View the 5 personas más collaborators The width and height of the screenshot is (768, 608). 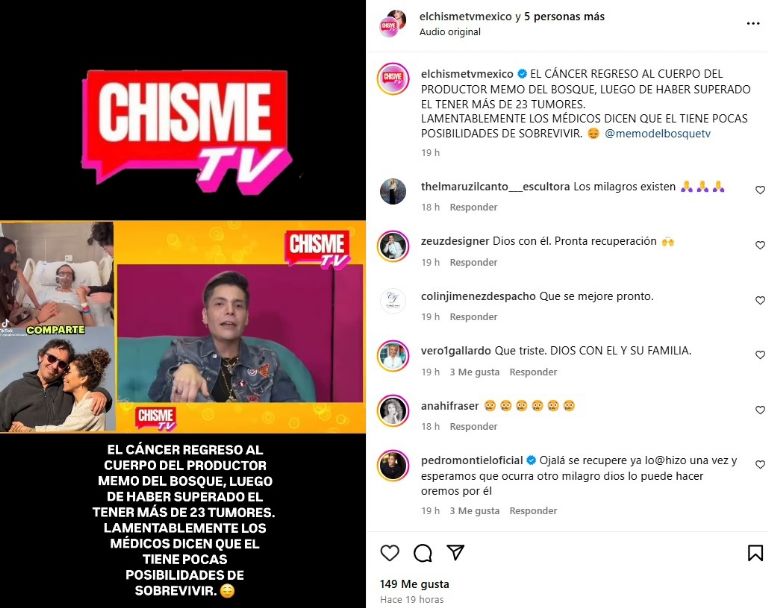click(x=564, y=16)
